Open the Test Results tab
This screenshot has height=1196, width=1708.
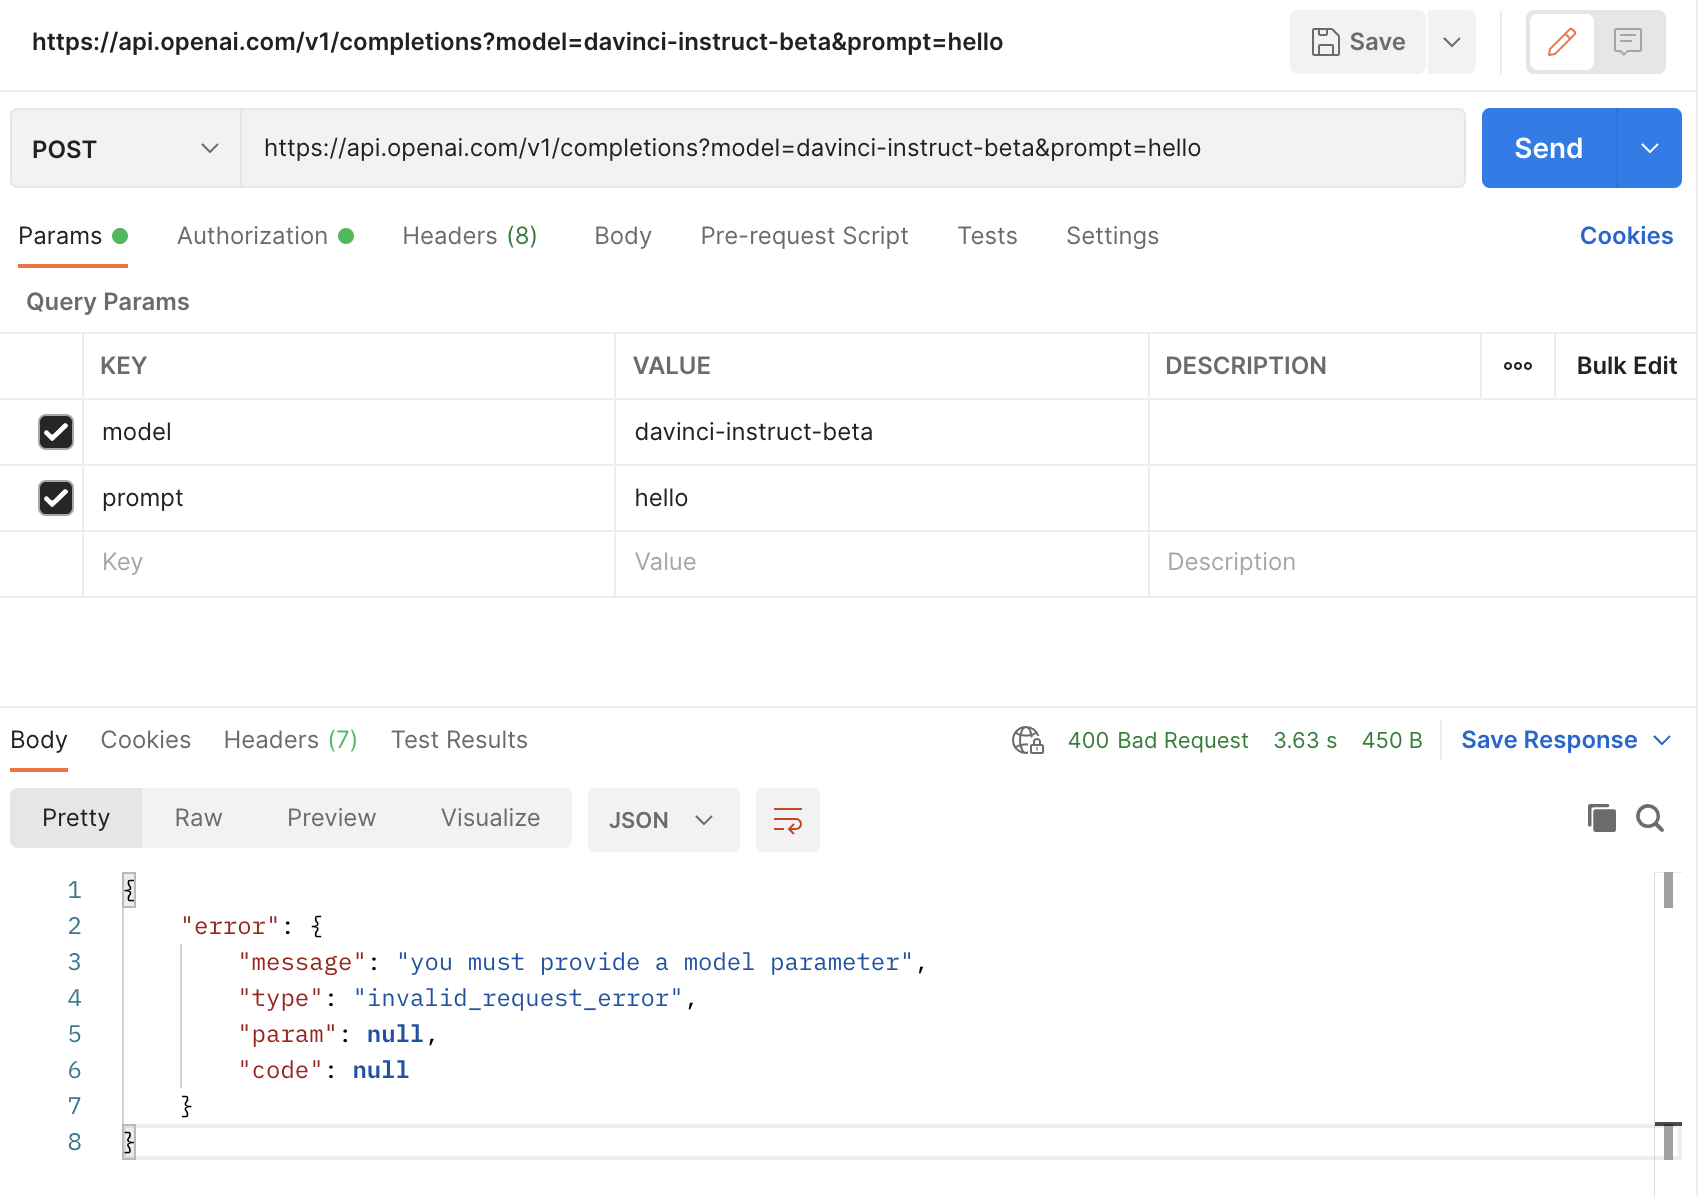[x=459, y=740]
